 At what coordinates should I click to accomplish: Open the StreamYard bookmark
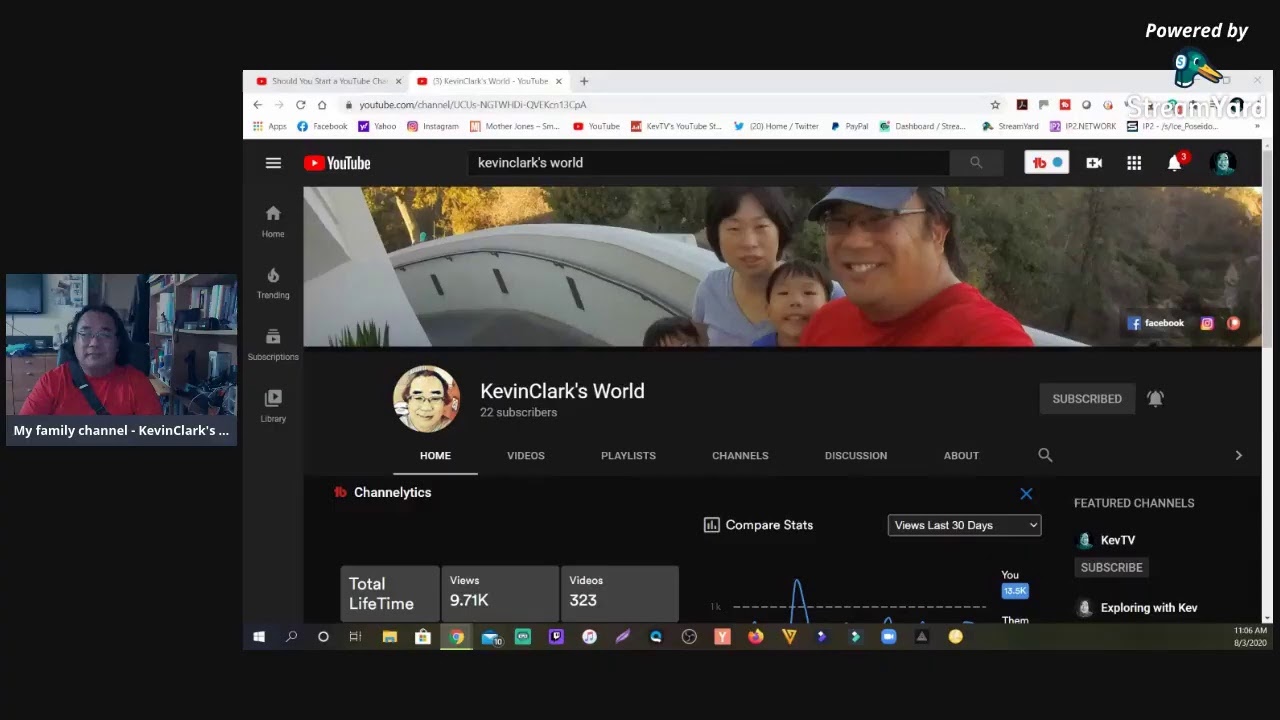click(x=1010, y=126)
